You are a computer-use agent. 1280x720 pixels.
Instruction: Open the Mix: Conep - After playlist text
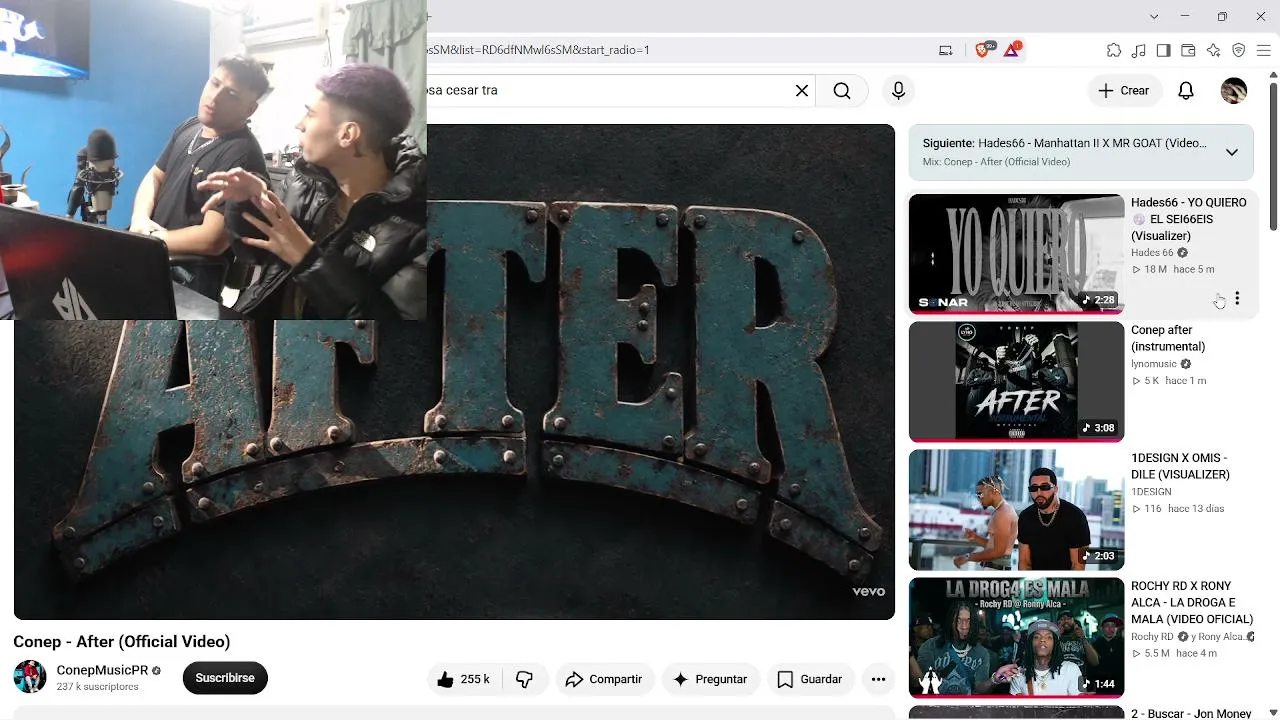tap(996, 162)
